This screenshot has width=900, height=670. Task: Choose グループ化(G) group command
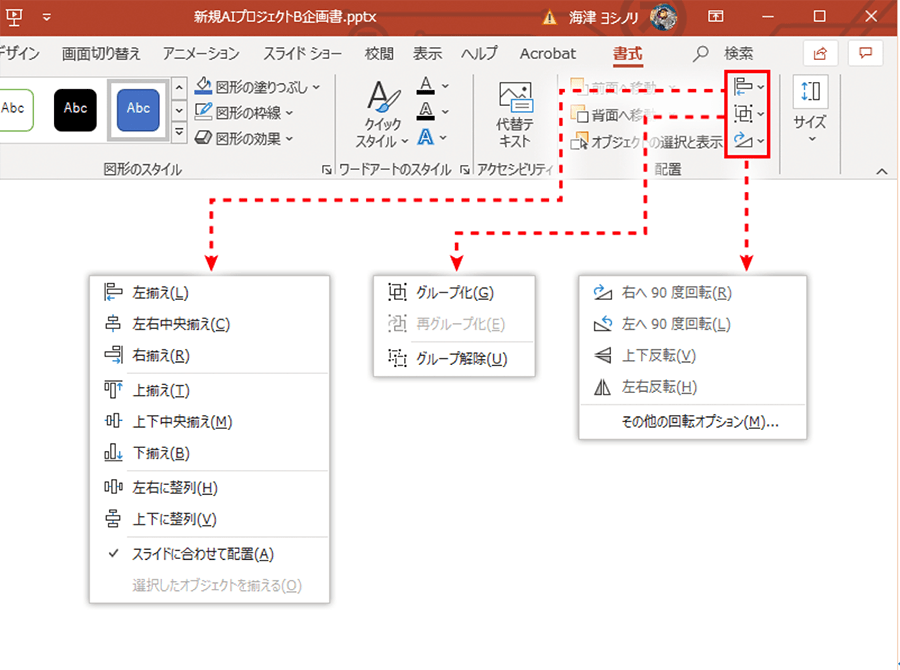click(454, 292)
